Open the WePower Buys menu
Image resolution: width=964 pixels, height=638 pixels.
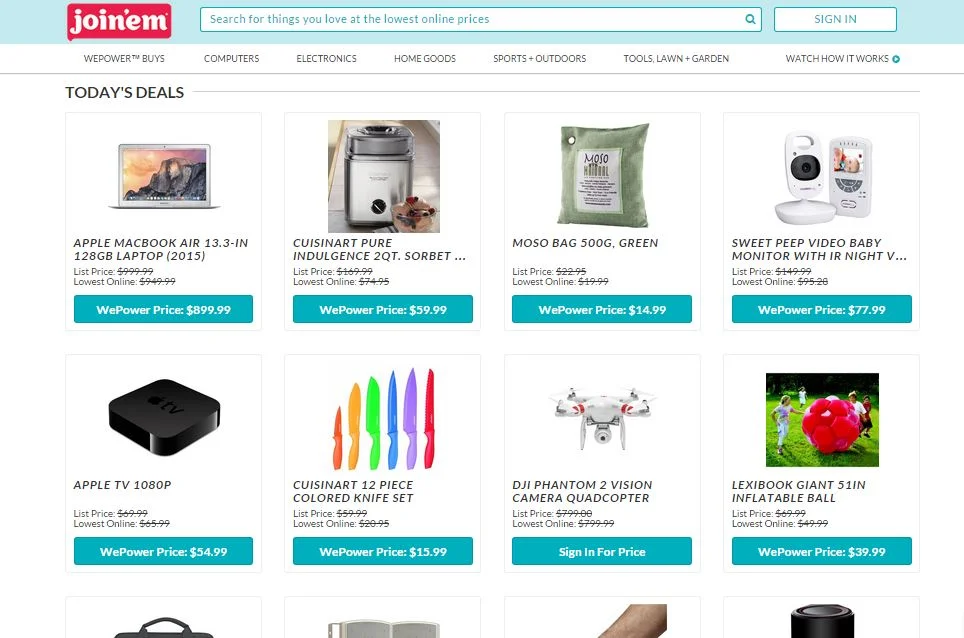124,58
